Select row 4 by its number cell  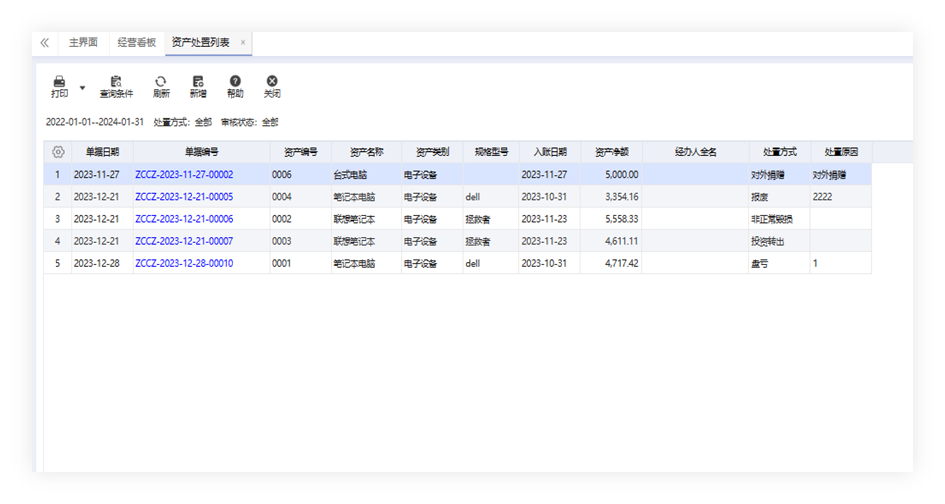58,241
